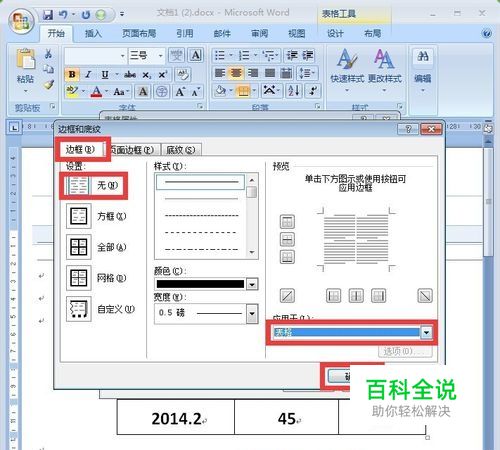Viewport: 500px width, 450px height.
Task: Choose the 网格 border setting
Action: coord(96,278)
